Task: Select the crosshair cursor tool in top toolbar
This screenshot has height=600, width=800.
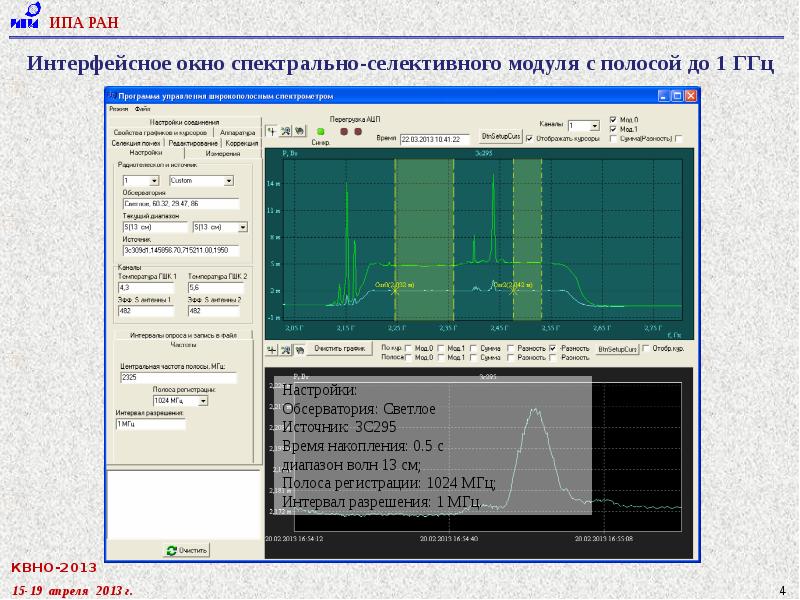Action: [x=271, y=131]
